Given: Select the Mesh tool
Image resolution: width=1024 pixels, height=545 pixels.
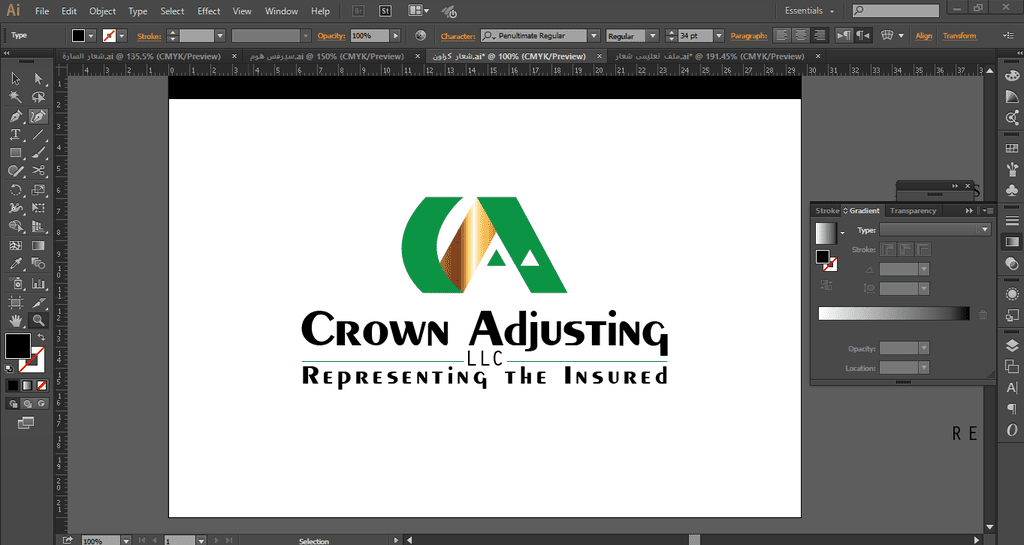Looking at the screenshot, I should [15, 245].
